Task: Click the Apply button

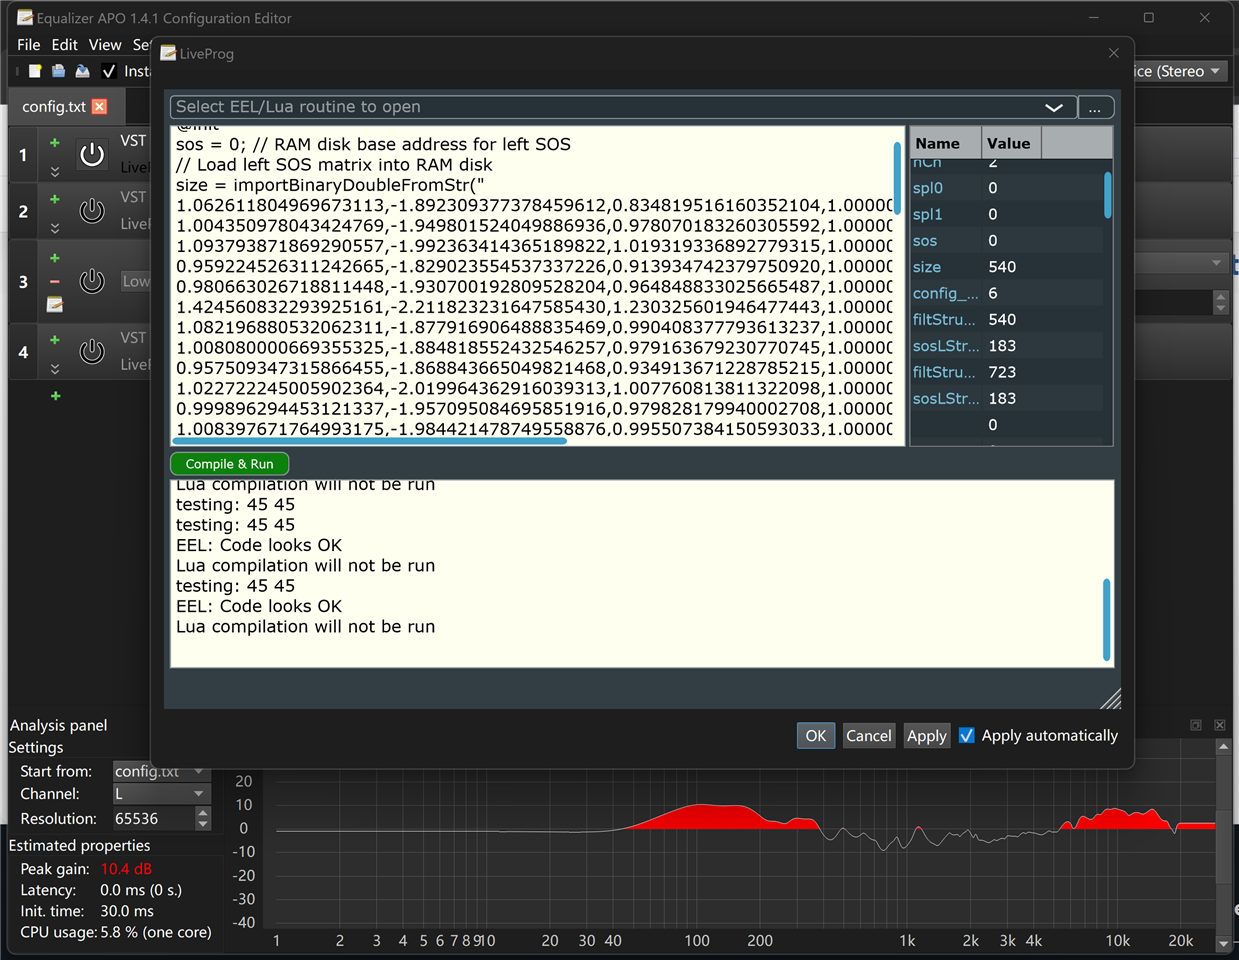Action: [926, 736]
